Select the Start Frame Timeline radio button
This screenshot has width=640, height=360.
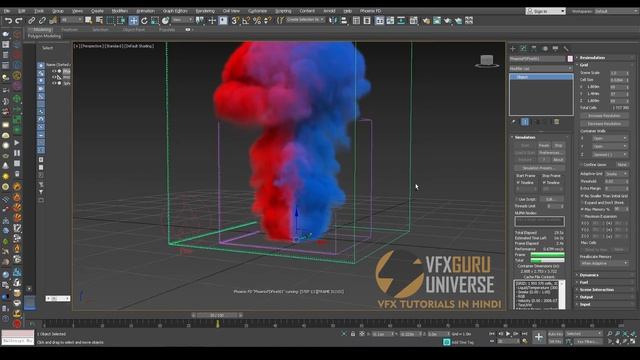pos(518,182)
